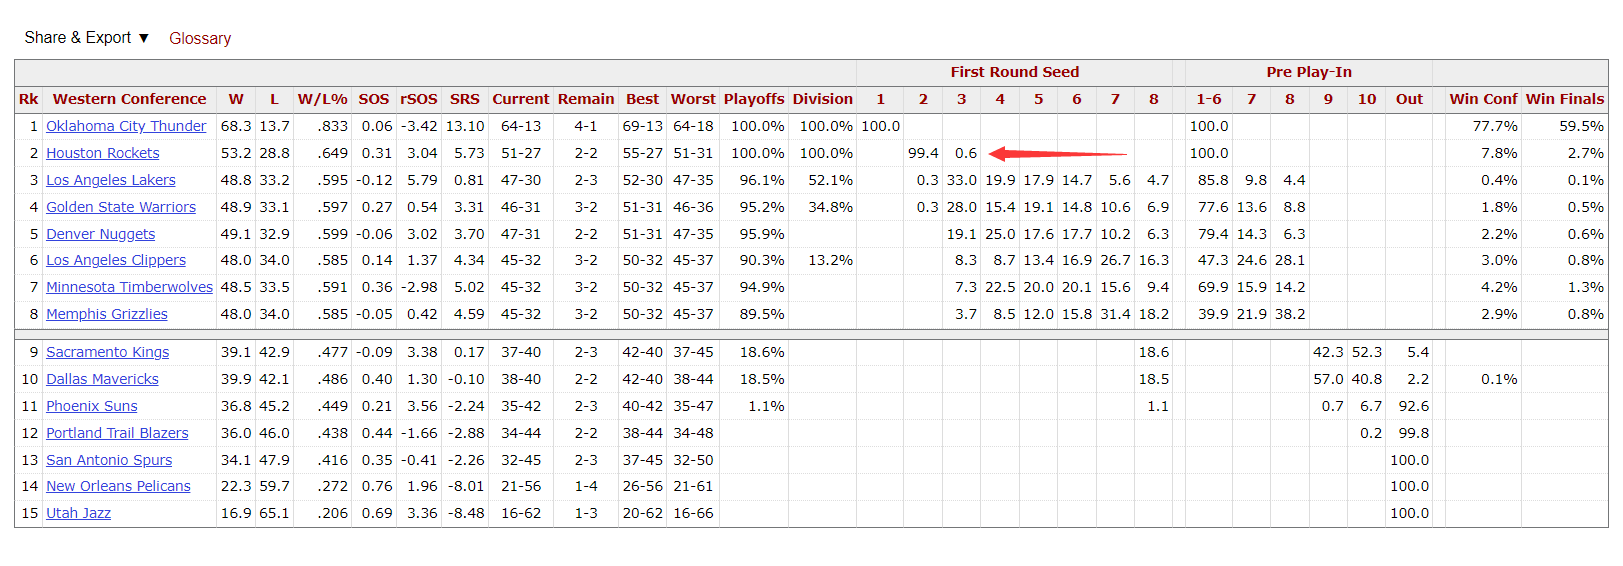Select Portland Trail Blazers link
Image resolution: width=1623 pixels, height=566 pixels.
pyautogui.click(x=117, y=433)
